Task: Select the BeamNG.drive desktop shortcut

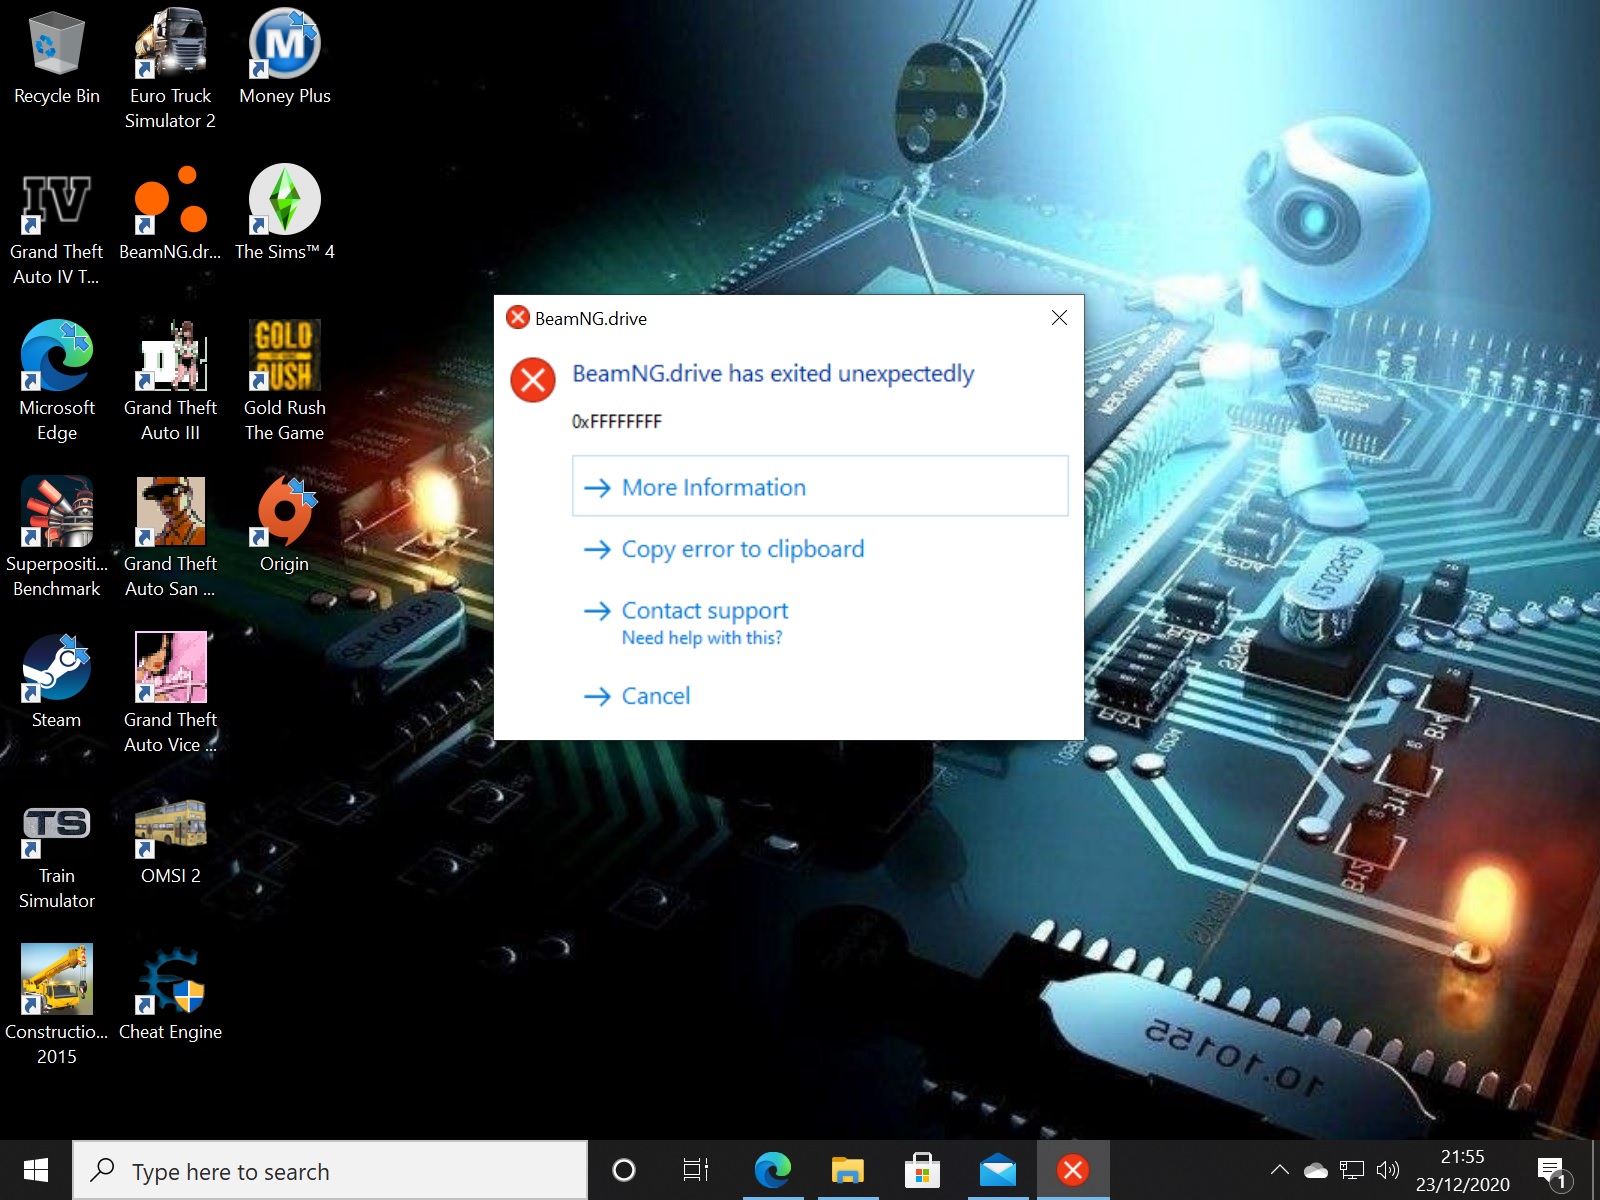Action: (x=170, y=214)
